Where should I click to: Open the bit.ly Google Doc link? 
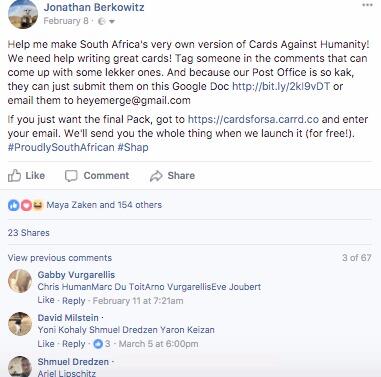[x=281, y=86]
